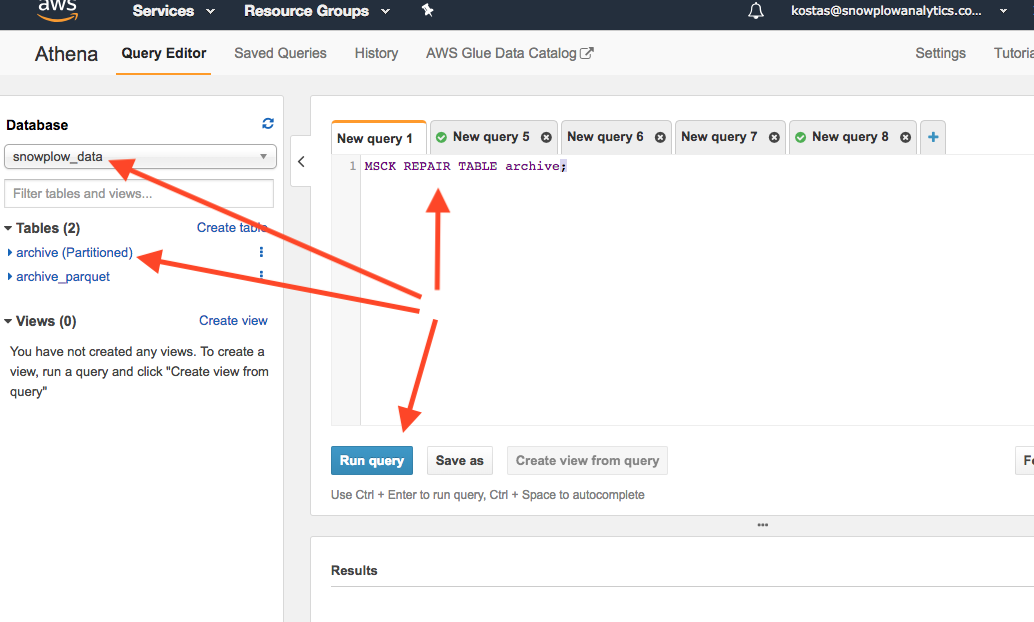Viewport: 1034px width, 622px height.
Task: Click the Create view link
Action: pos(233,321)
